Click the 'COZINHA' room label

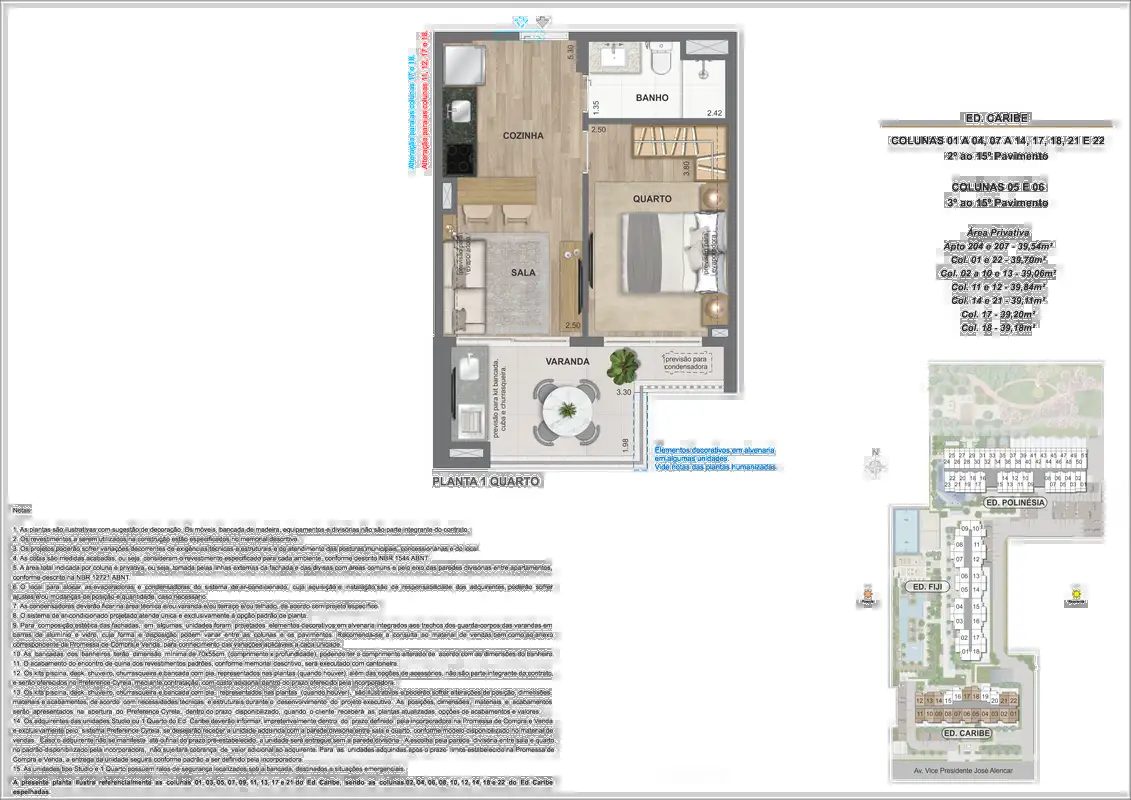[523, 136]
